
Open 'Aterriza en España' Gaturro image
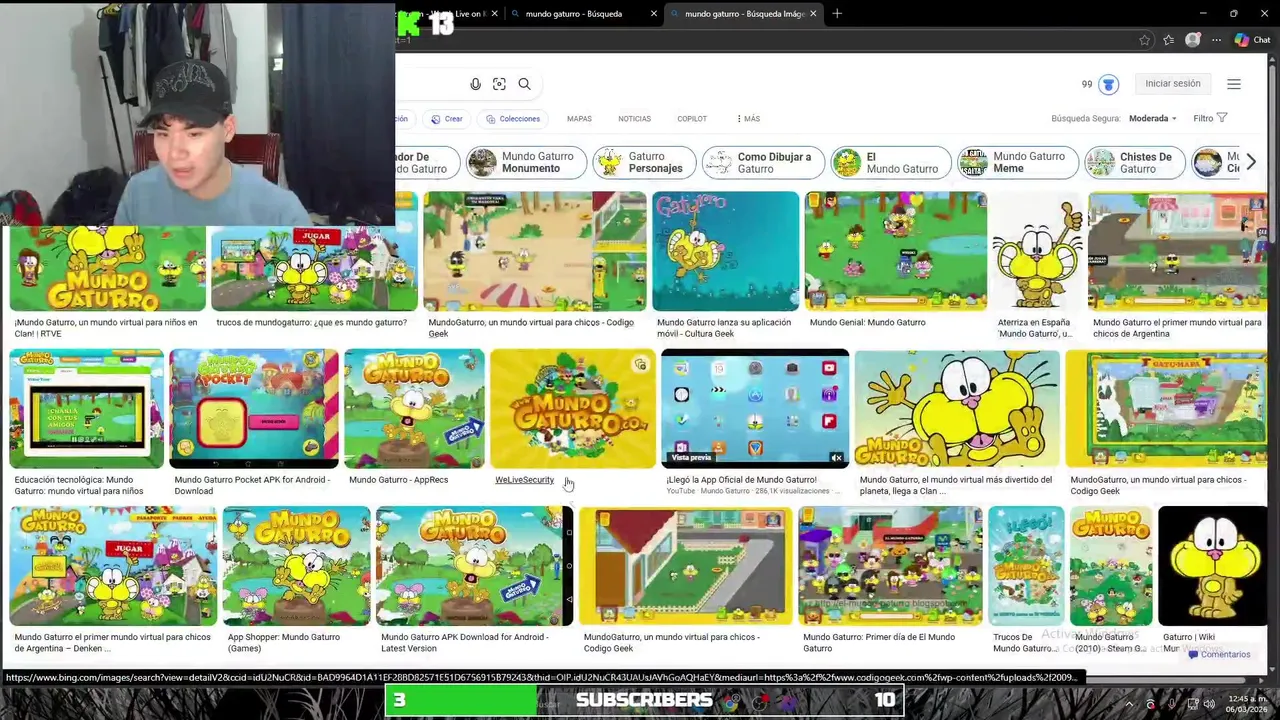pyautogui.click(x=1037, y=251)
